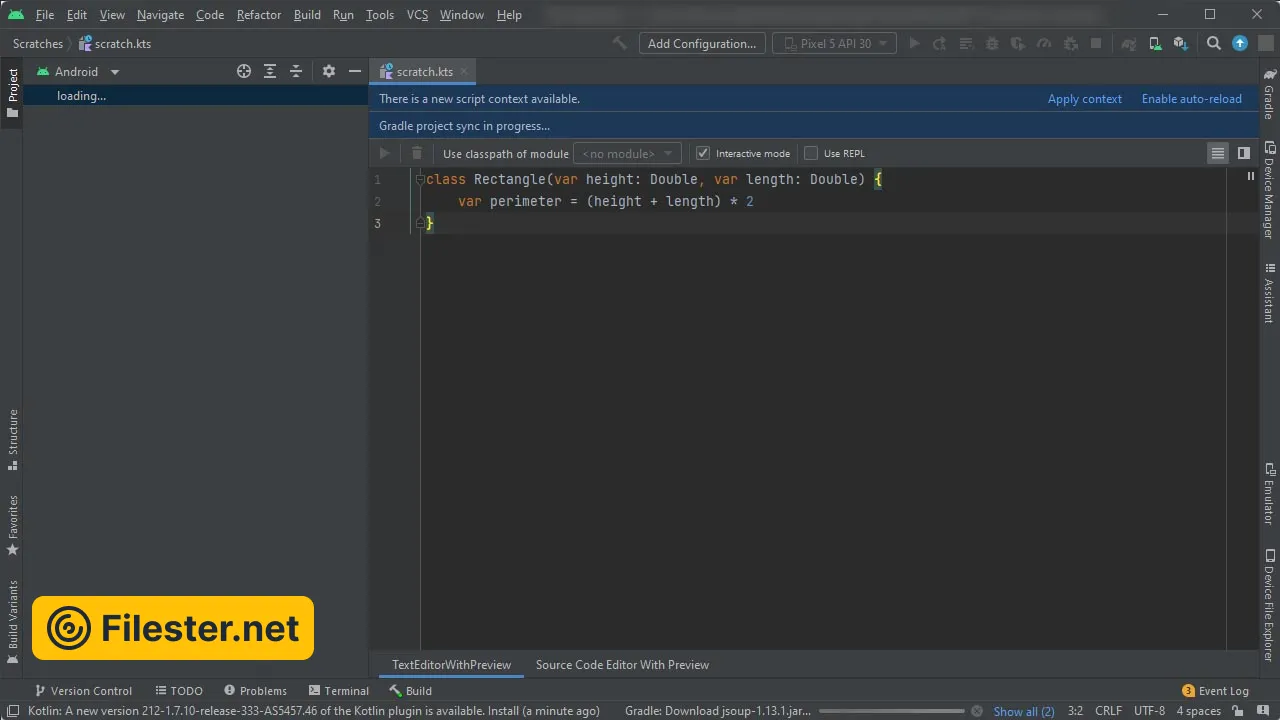1280x720 pixels.
Task: Collapse the Rectangle class fold marker
Action: (421, 179)
